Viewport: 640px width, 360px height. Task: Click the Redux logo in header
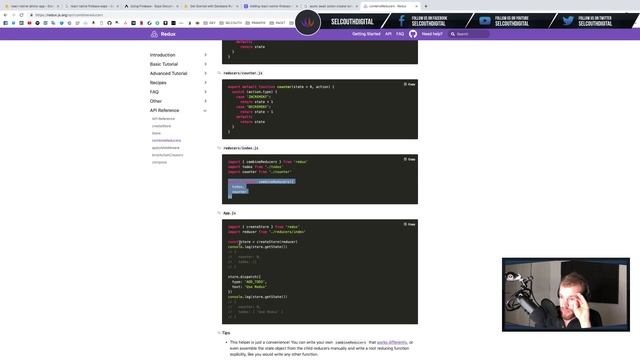click(x=154, y=34)
